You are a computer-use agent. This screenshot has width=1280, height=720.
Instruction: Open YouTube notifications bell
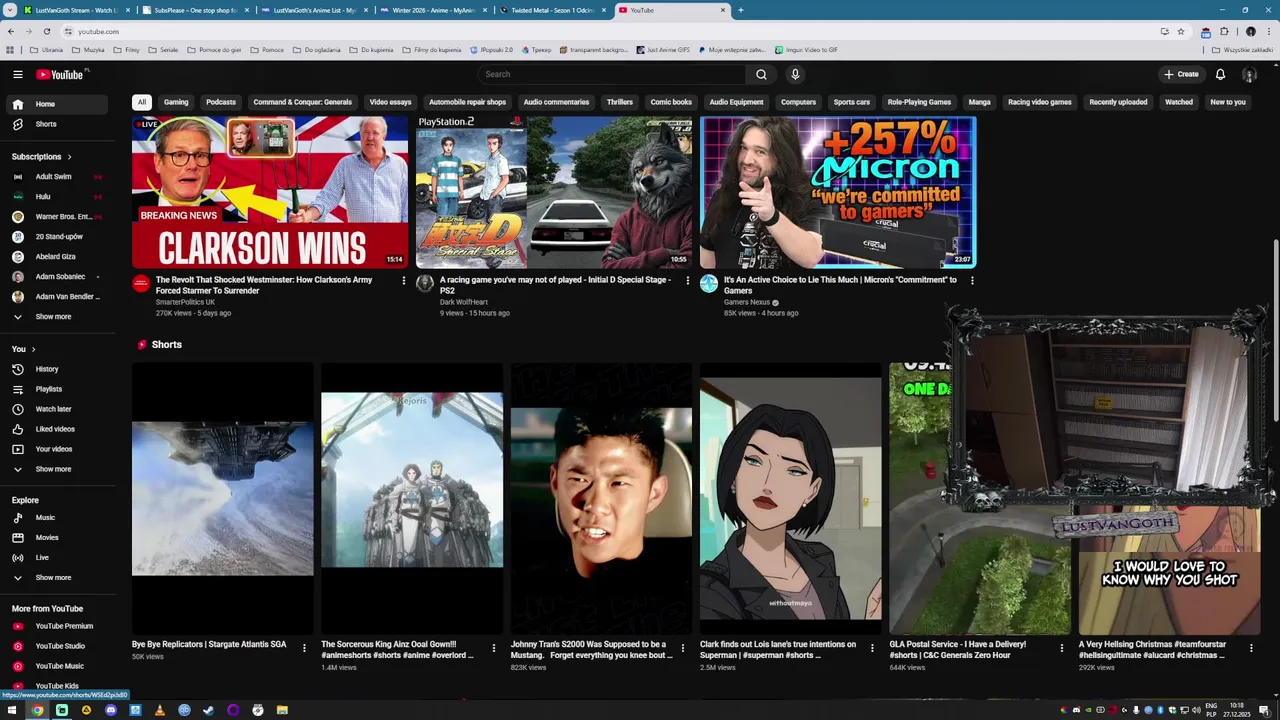point(1220,74)
